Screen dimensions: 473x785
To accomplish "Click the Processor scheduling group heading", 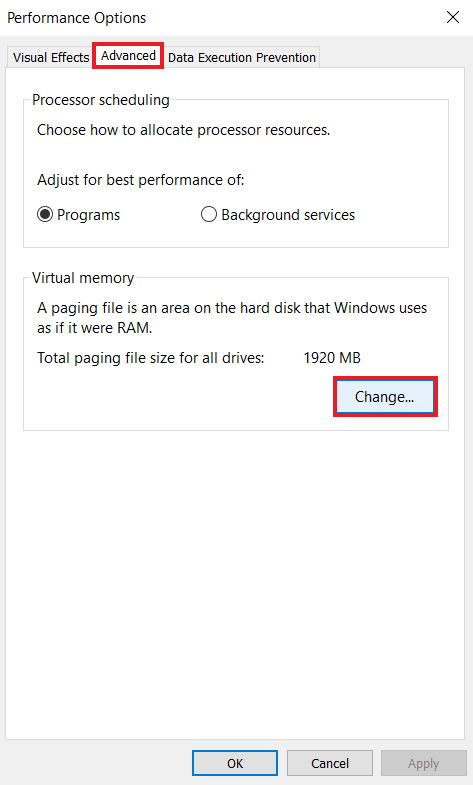I will [x=101, y=100].
